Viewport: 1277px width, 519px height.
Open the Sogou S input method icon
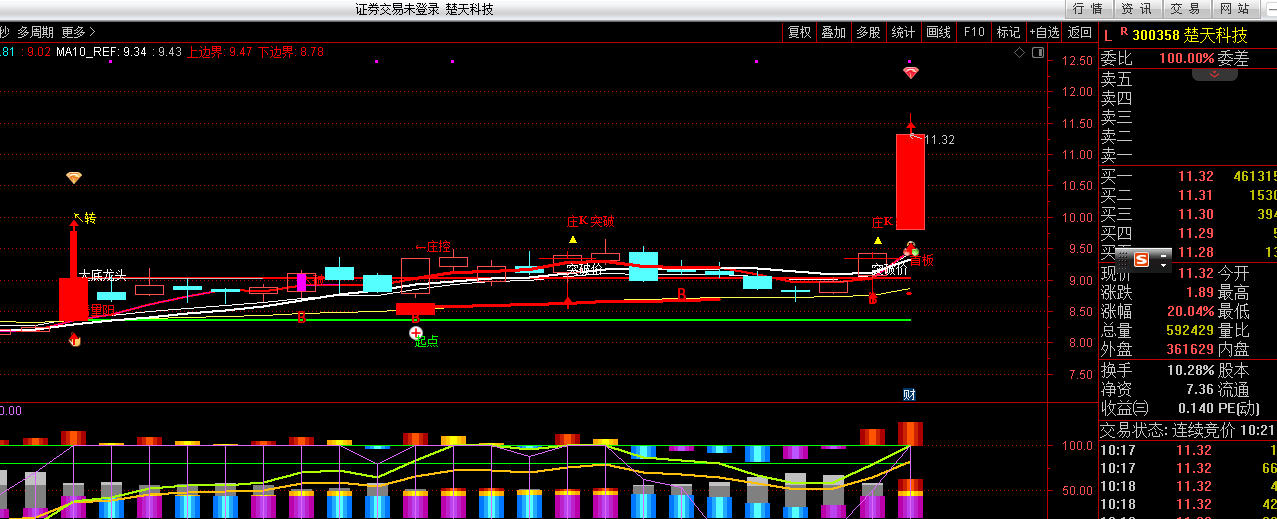[x=1141, y=261]
